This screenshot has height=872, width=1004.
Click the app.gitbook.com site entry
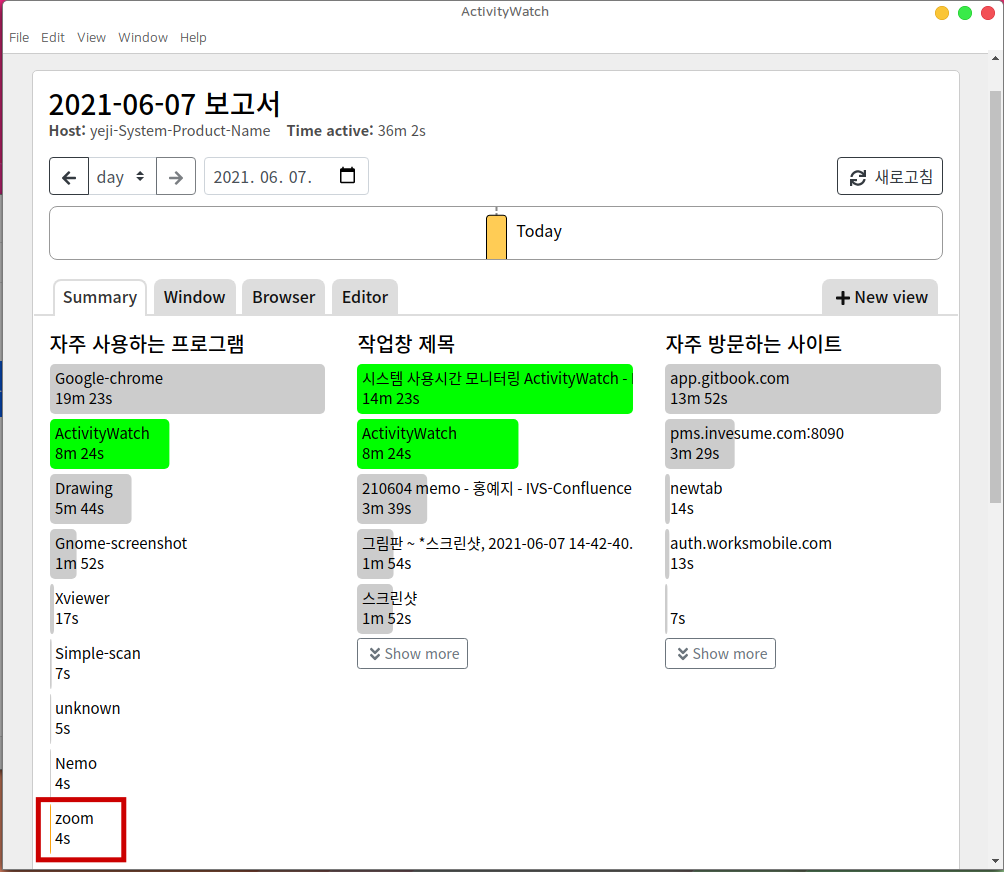[x=802, y=389]
